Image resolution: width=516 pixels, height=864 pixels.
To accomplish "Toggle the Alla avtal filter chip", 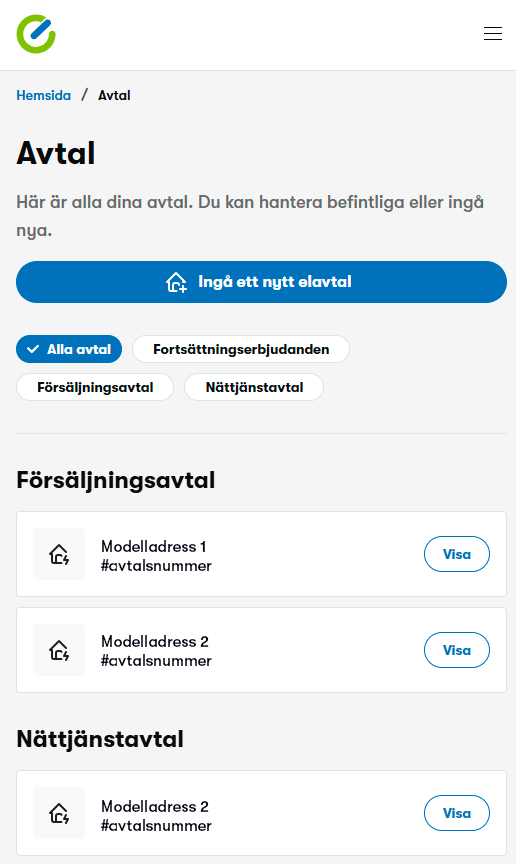I will (69, 349).
